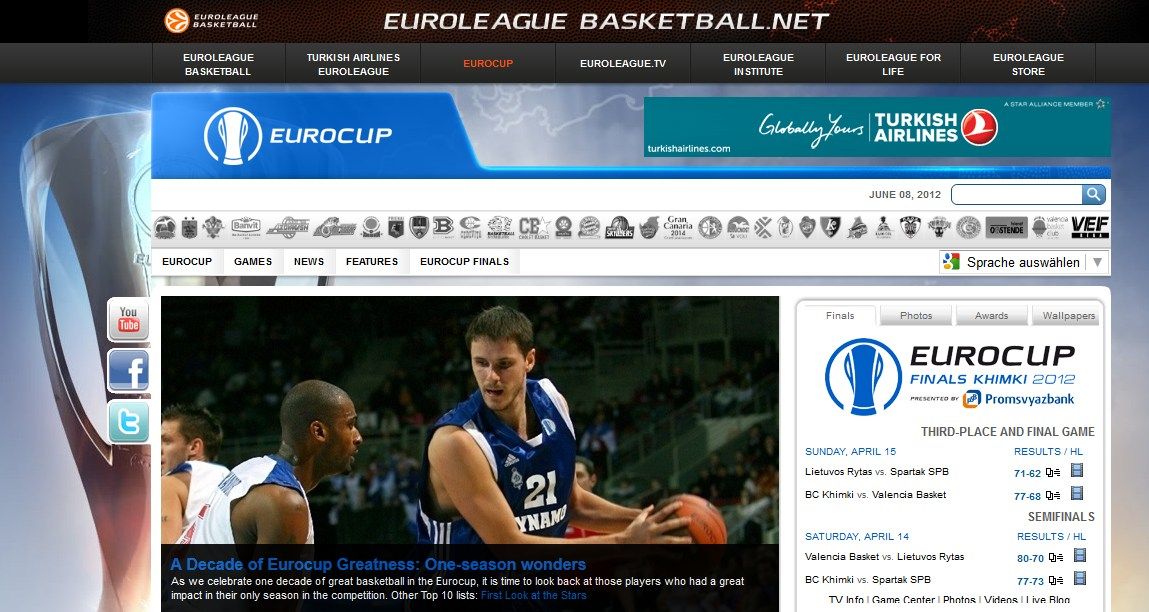Open play-by-play icon next to 80-70 score

[x=1056, y=557]
